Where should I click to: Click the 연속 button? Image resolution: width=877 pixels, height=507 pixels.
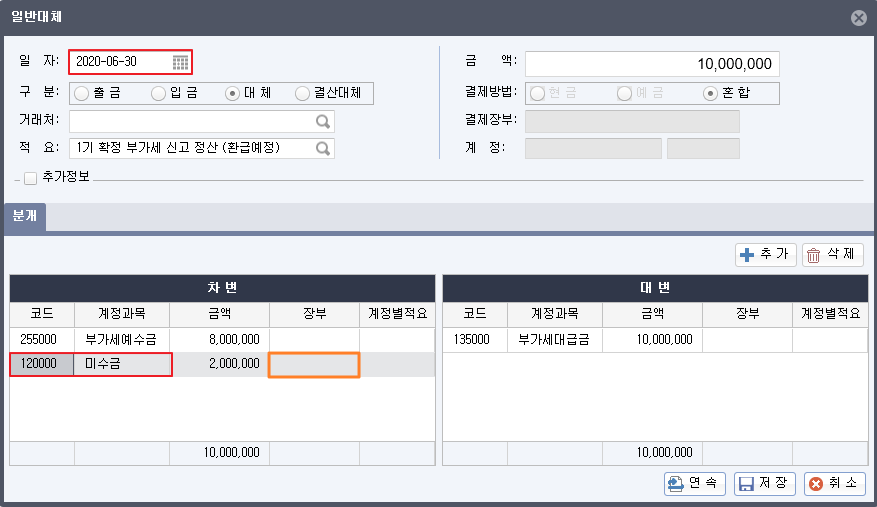[695, 483]
